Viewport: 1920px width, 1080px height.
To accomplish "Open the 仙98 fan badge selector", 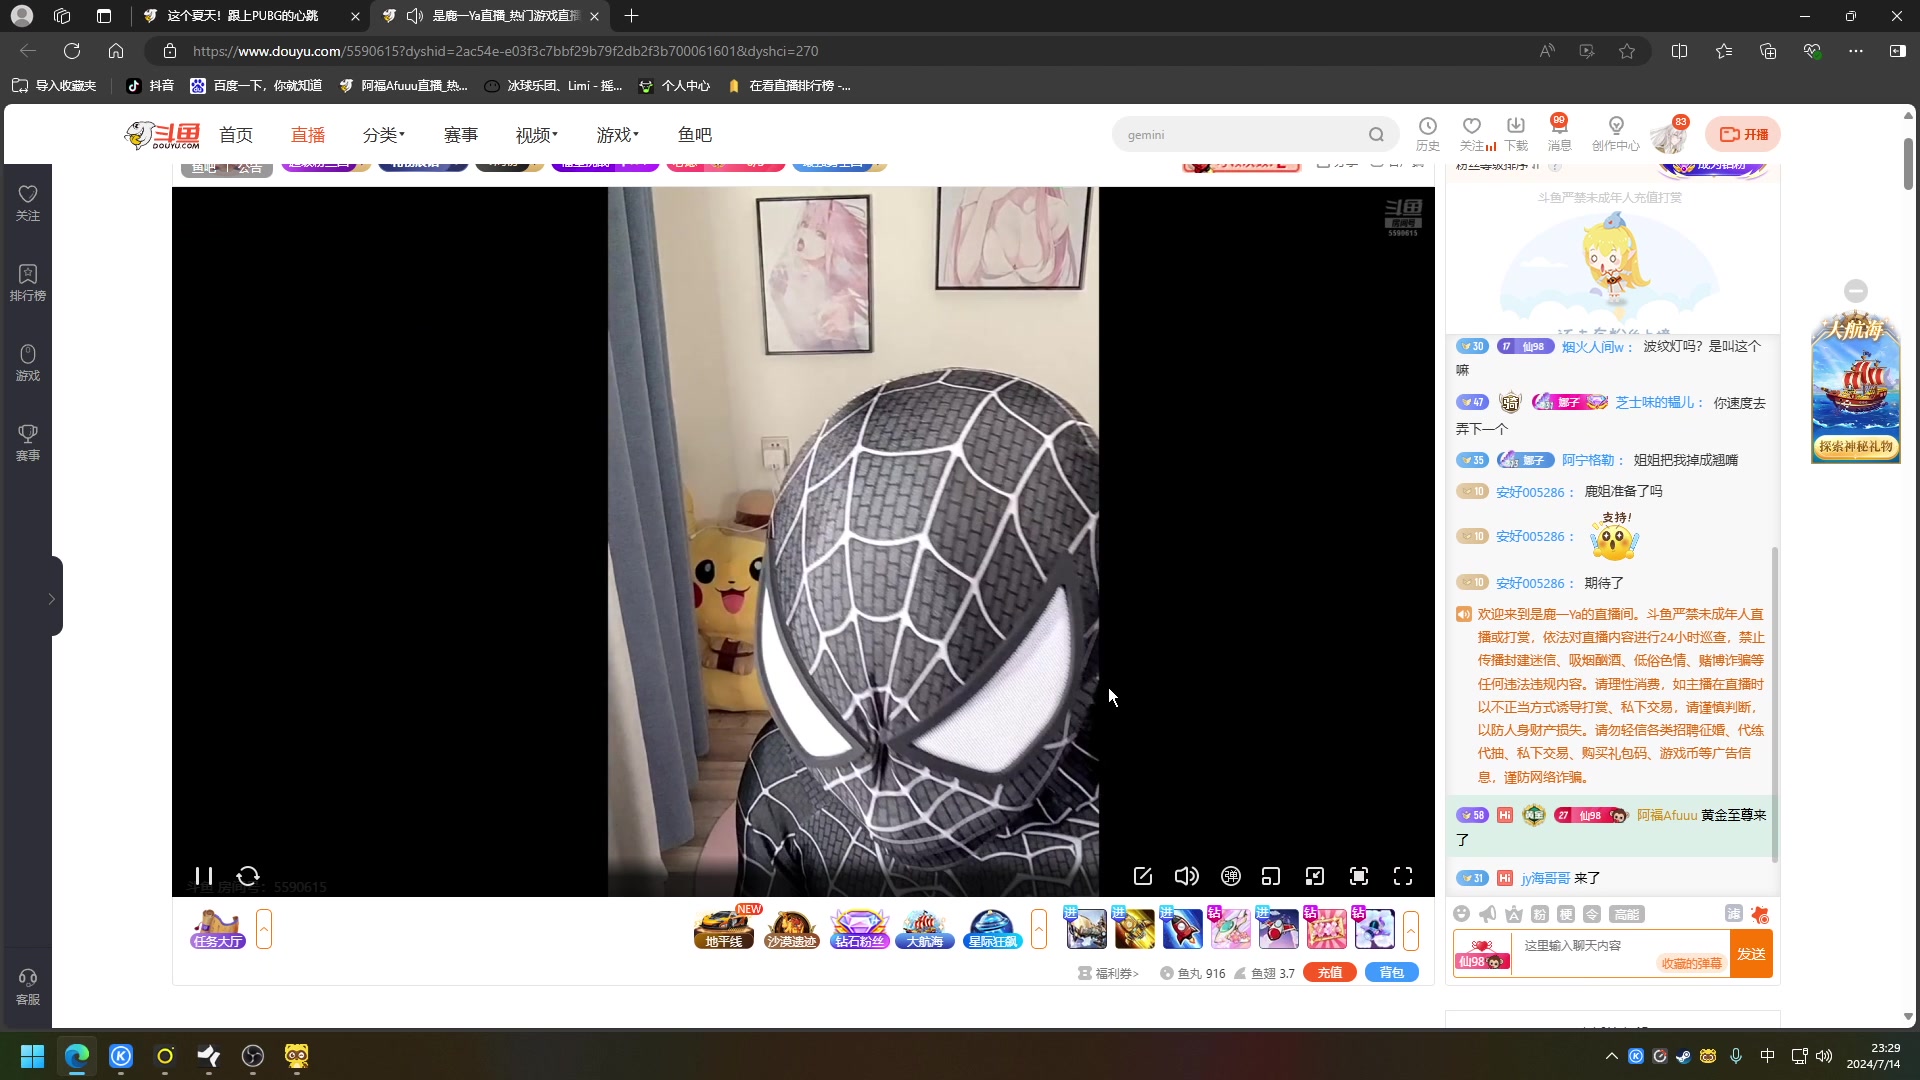I will point(1482,955).
